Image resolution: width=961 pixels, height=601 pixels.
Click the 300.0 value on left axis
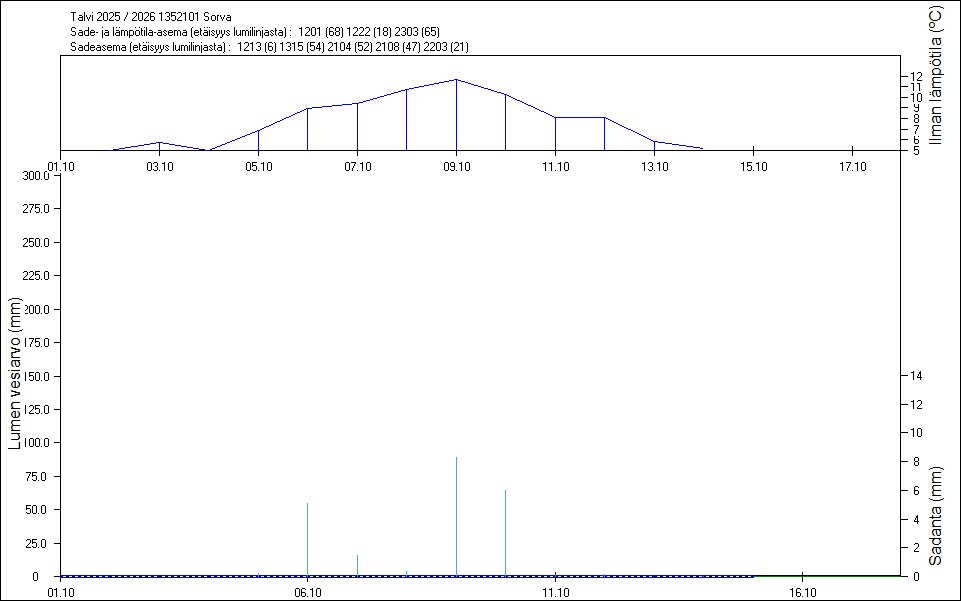click(x=37, y=176)
